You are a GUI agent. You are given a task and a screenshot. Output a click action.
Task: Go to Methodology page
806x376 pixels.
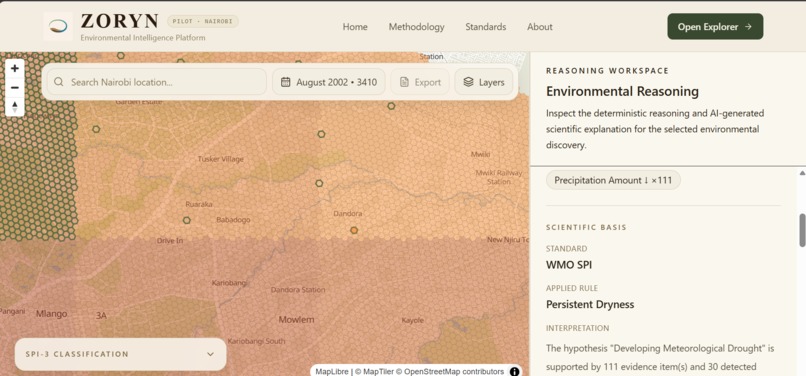[416, 27]
